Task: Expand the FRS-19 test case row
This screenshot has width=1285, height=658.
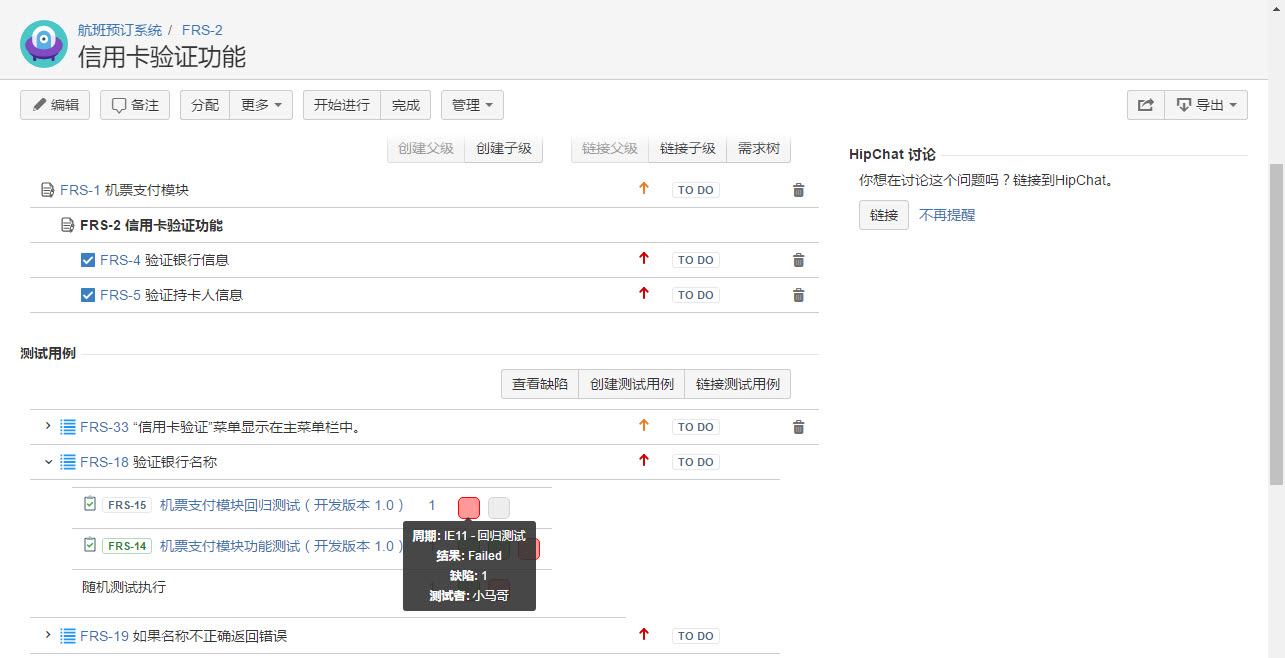Action: point(47,636)
